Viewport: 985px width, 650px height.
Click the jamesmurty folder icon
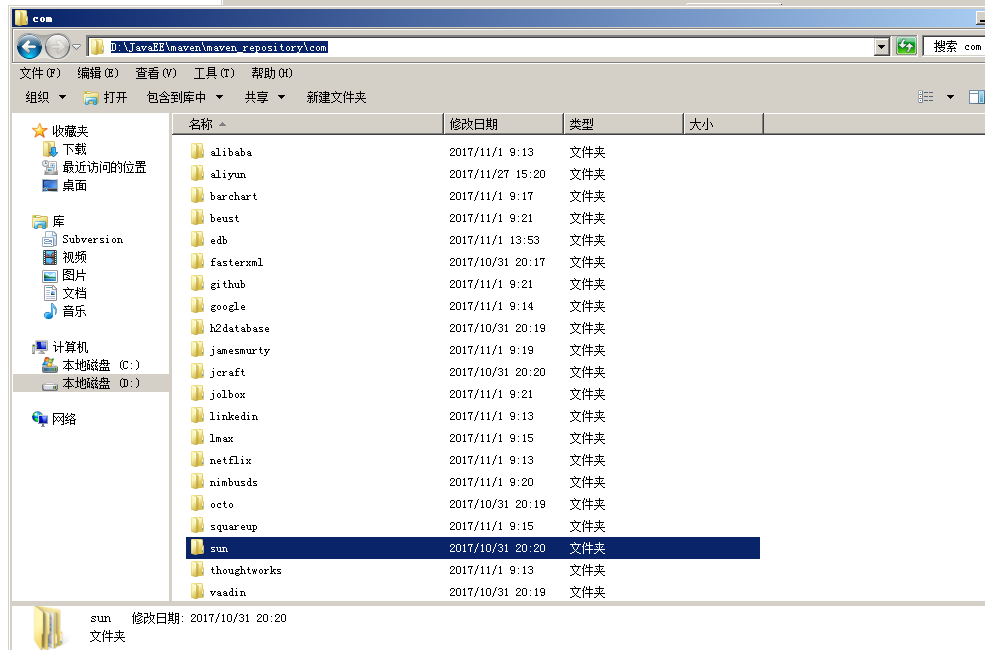pyautogui.click(x=197, y=349)
